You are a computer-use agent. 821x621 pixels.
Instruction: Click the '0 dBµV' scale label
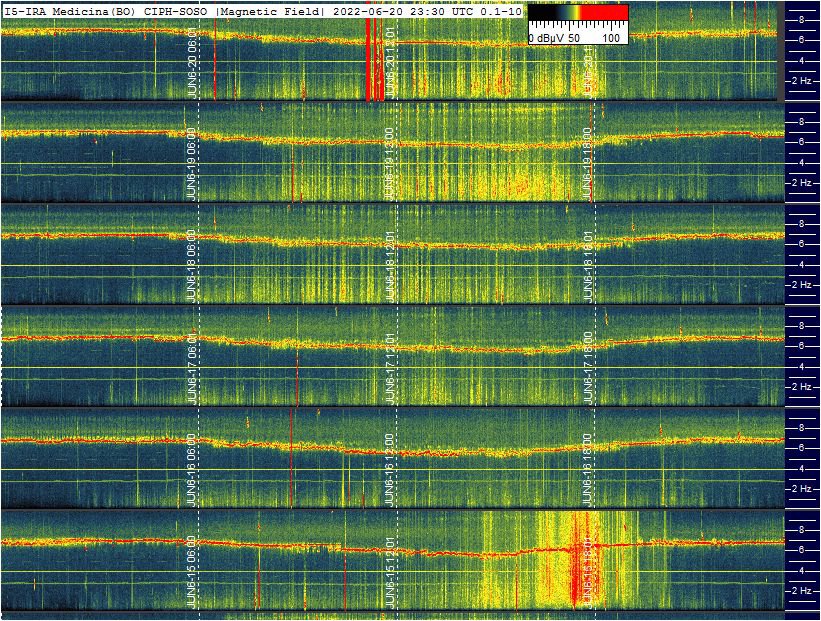point(547,37)
